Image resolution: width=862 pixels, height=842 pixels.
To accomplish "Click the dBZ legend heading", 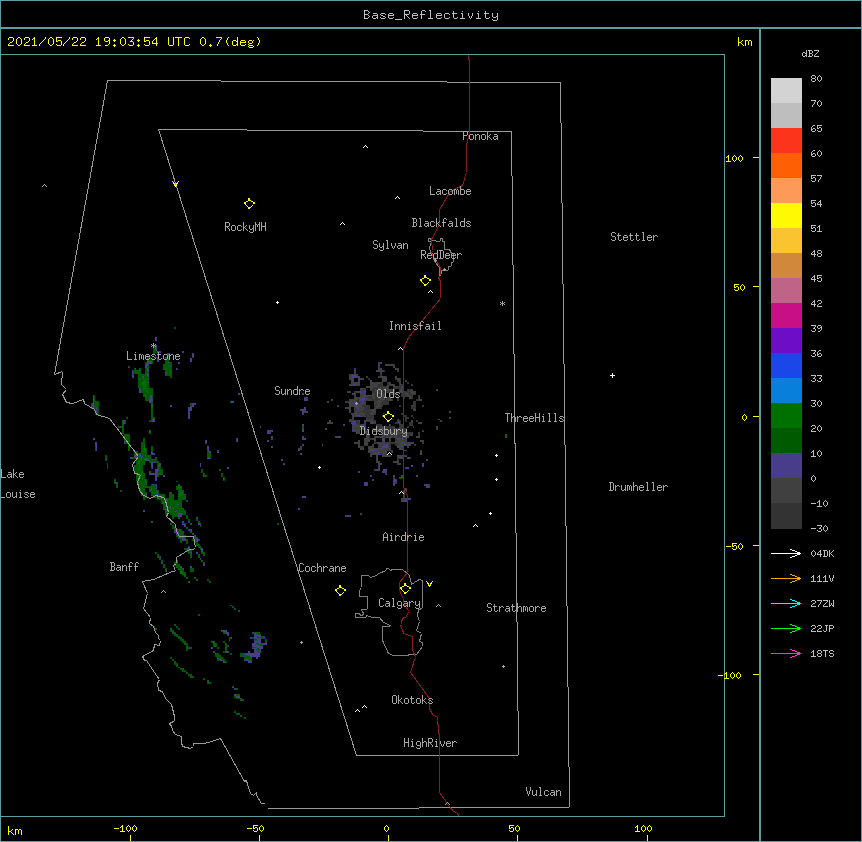I will coord(810,53).
